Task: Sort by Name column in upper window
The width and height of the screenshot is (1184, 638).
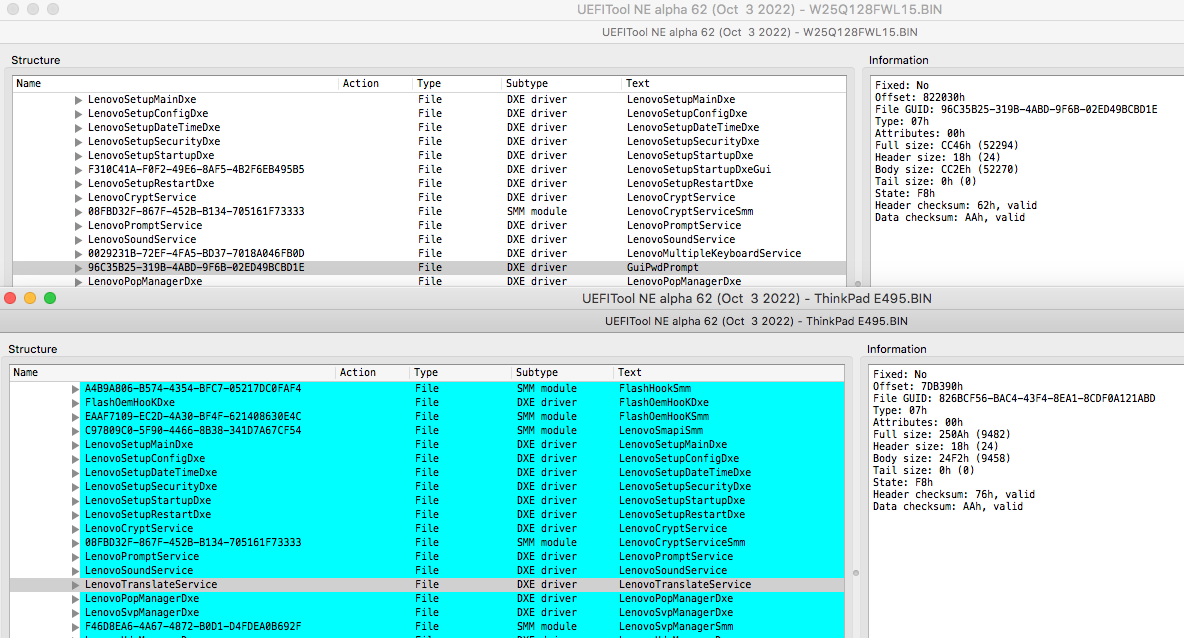Action: point(175,84)
